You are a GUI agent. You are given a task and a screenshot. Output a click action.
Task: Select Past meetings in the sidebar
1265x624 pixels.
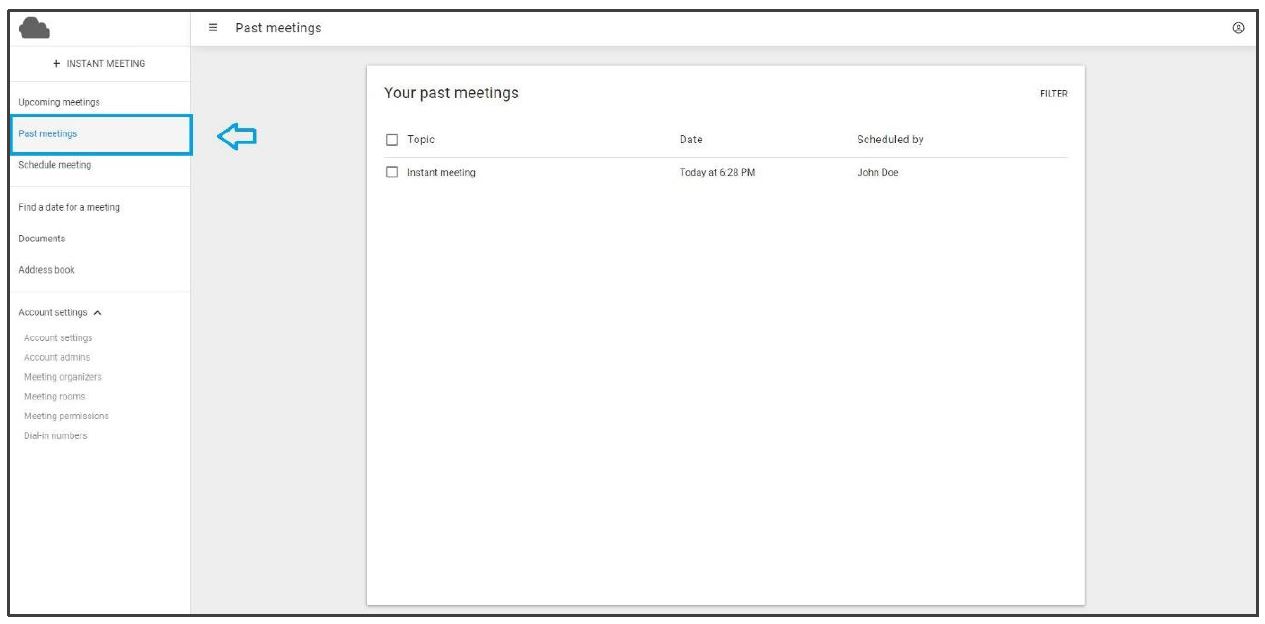click(x=48, y=134)
